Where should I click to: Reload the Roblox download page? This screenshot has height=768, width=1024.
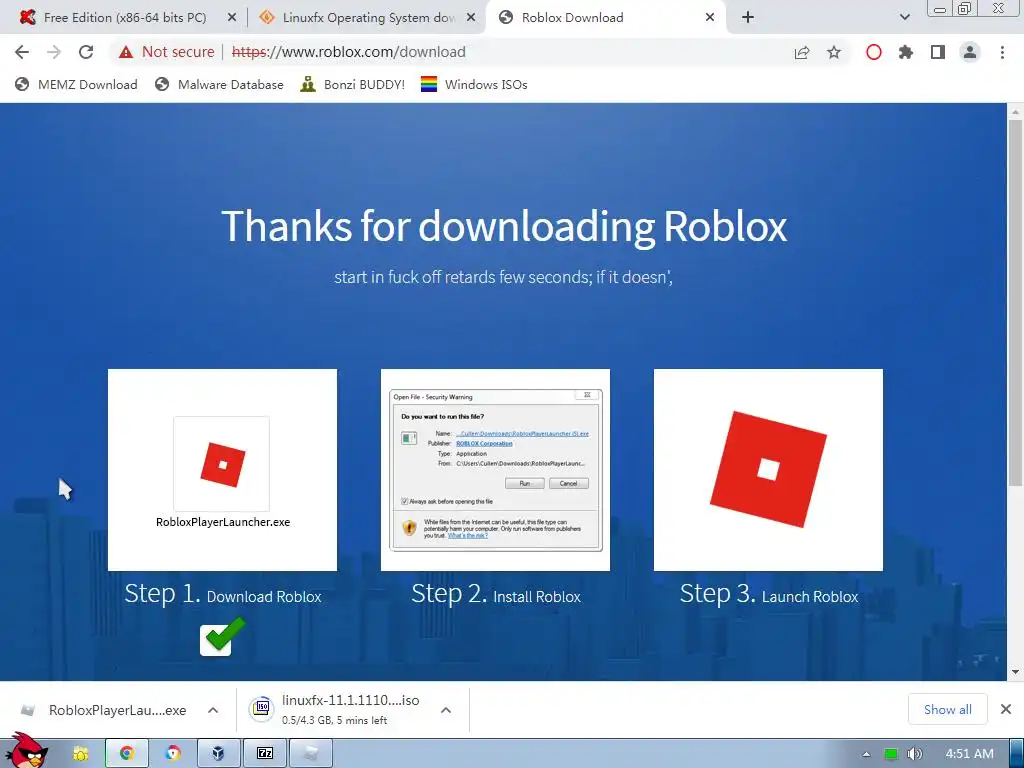point(86,52)
